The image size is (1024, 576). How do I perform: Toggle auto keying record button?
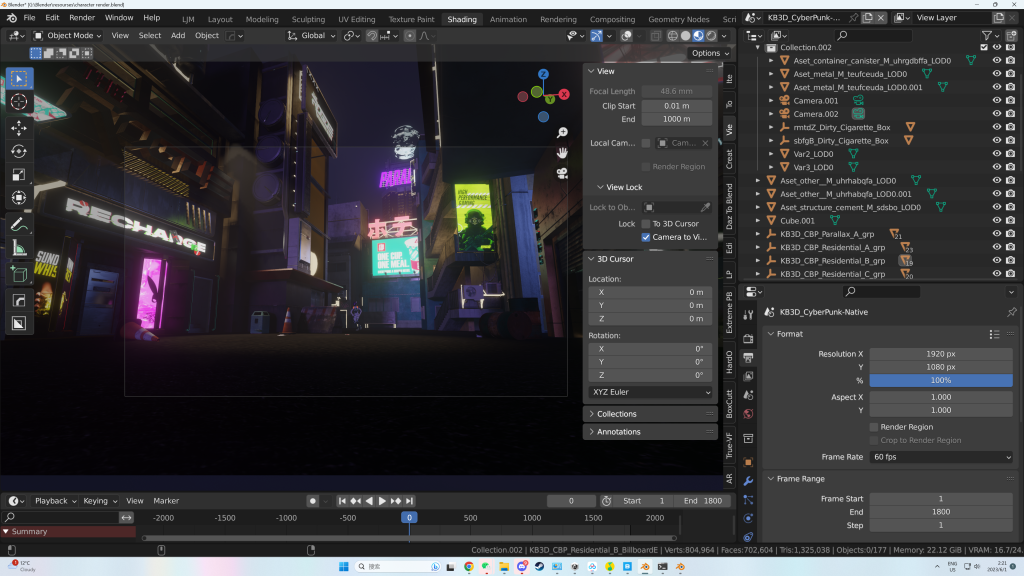(x=313, y=501)
